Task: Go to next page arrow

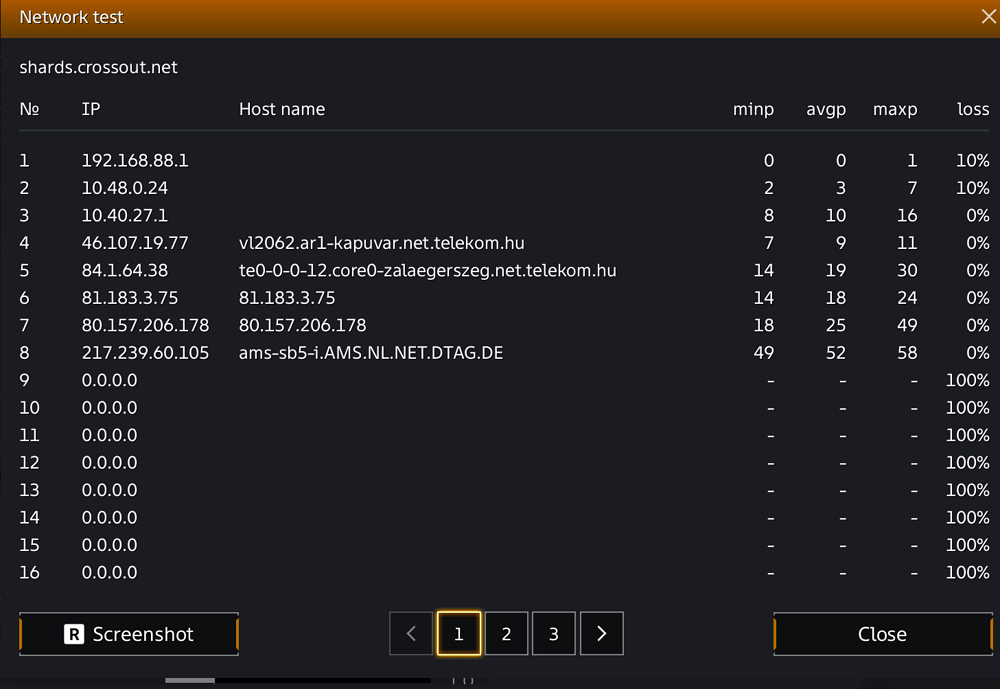Action: tap(601, 633)
